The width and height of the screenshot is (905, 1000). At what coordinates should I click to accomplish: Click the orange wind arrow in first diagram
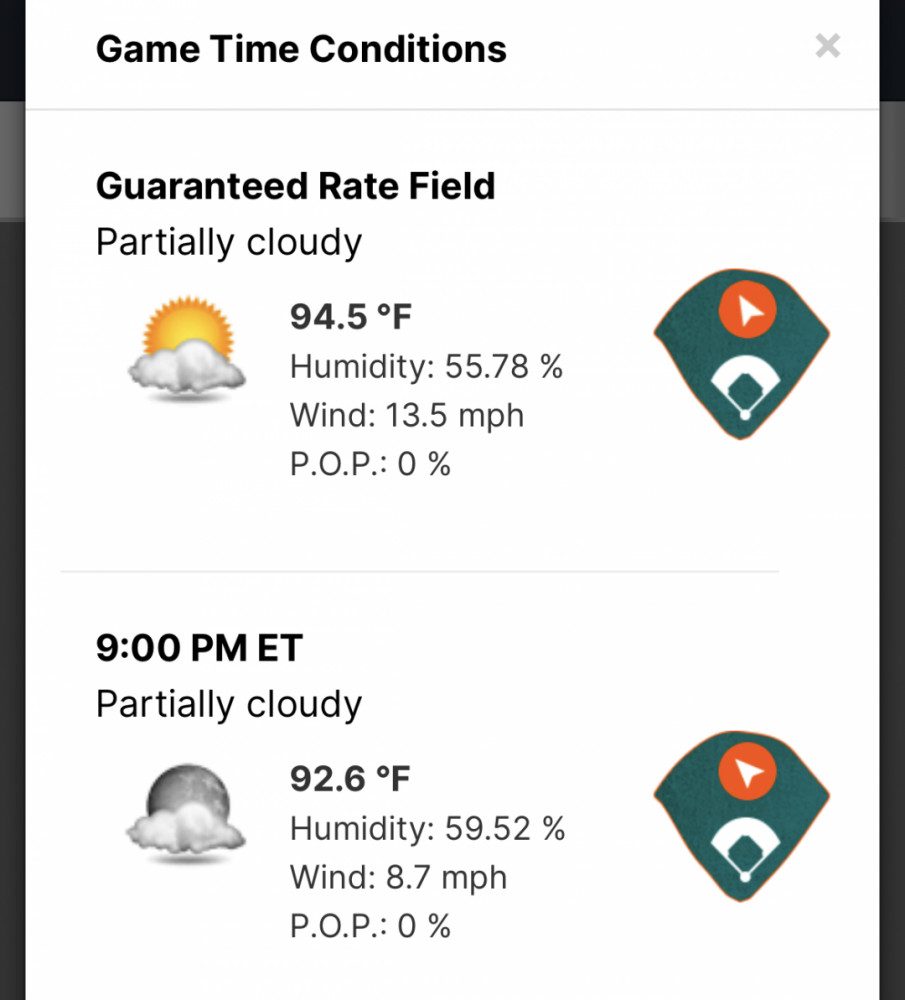point(747,309)
